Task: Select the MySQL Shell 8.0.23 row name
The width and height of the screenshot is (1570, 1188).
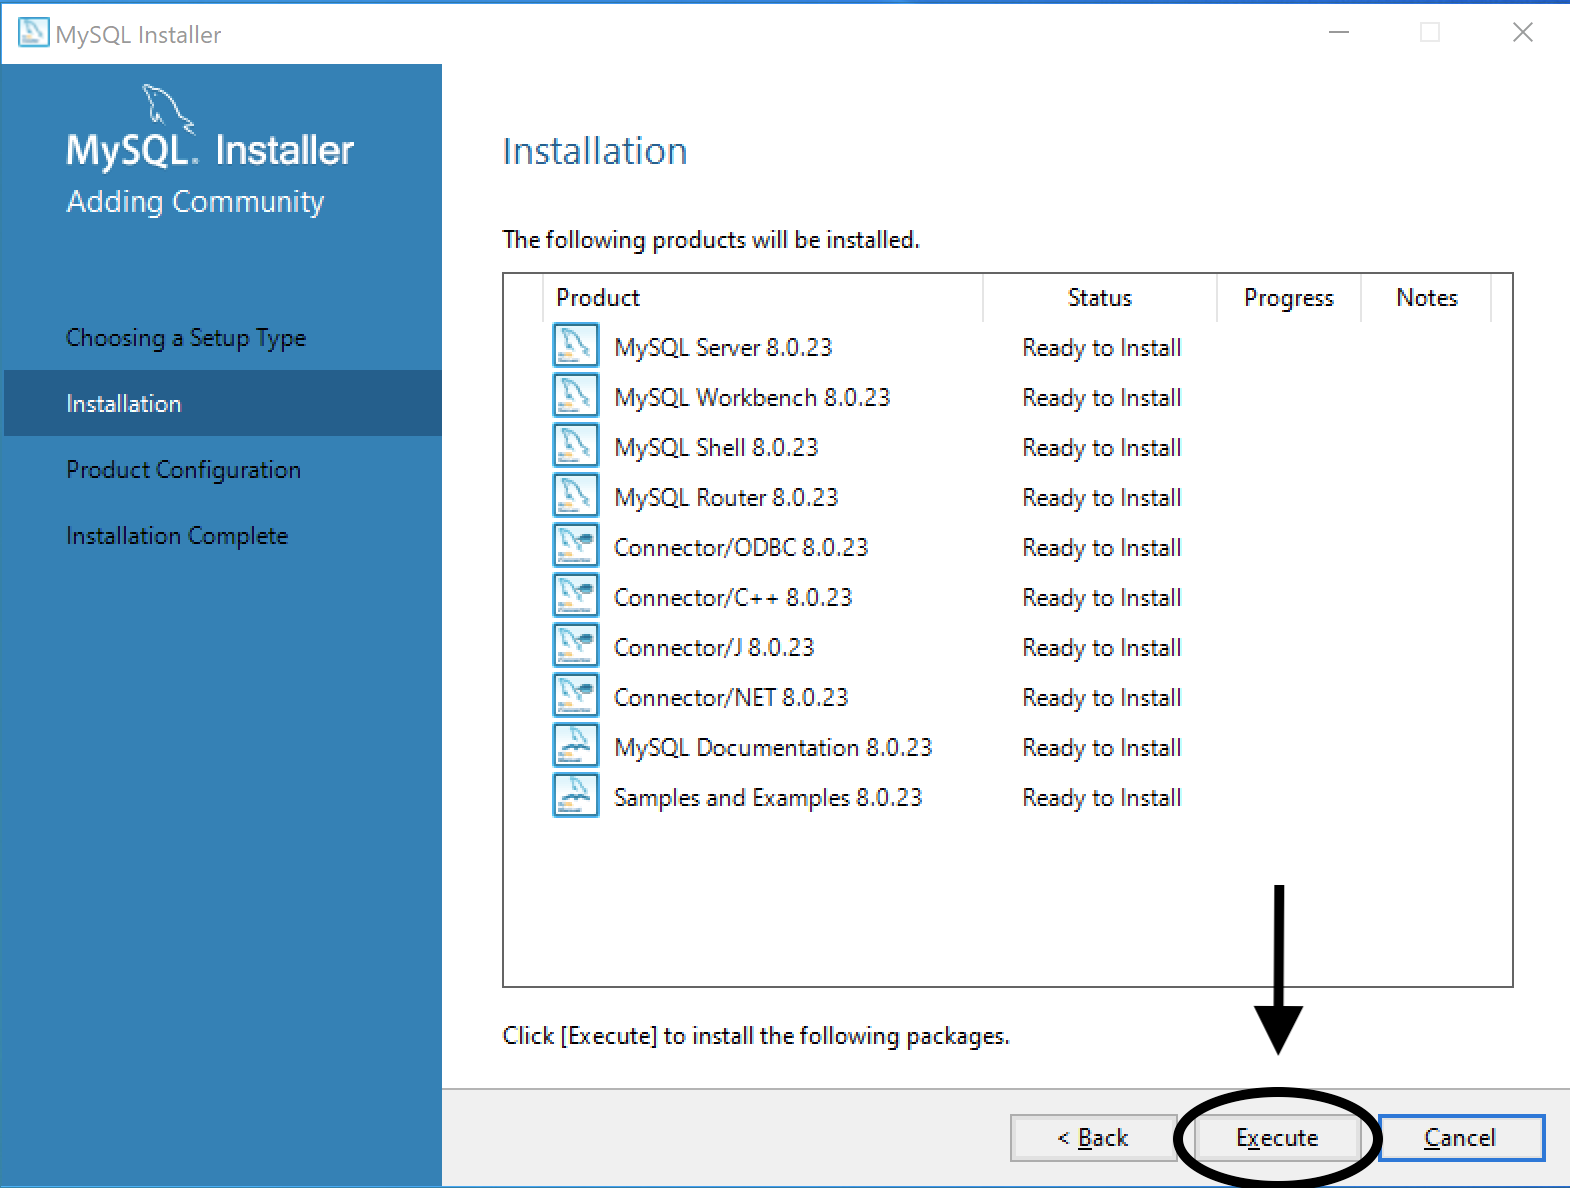Action: click(716, 447)
